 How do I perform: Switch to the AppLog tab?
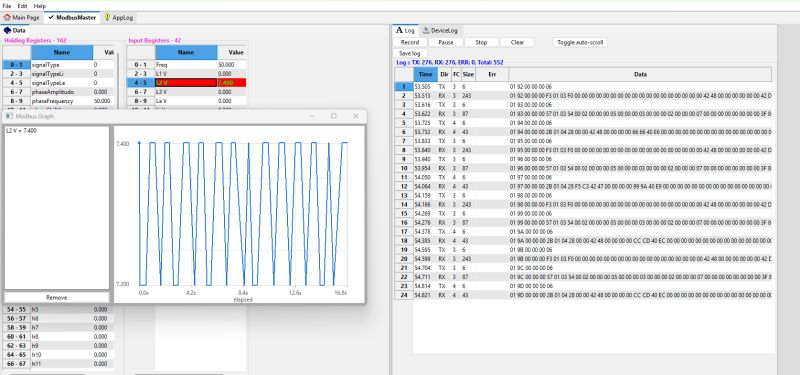click(118, 17)
